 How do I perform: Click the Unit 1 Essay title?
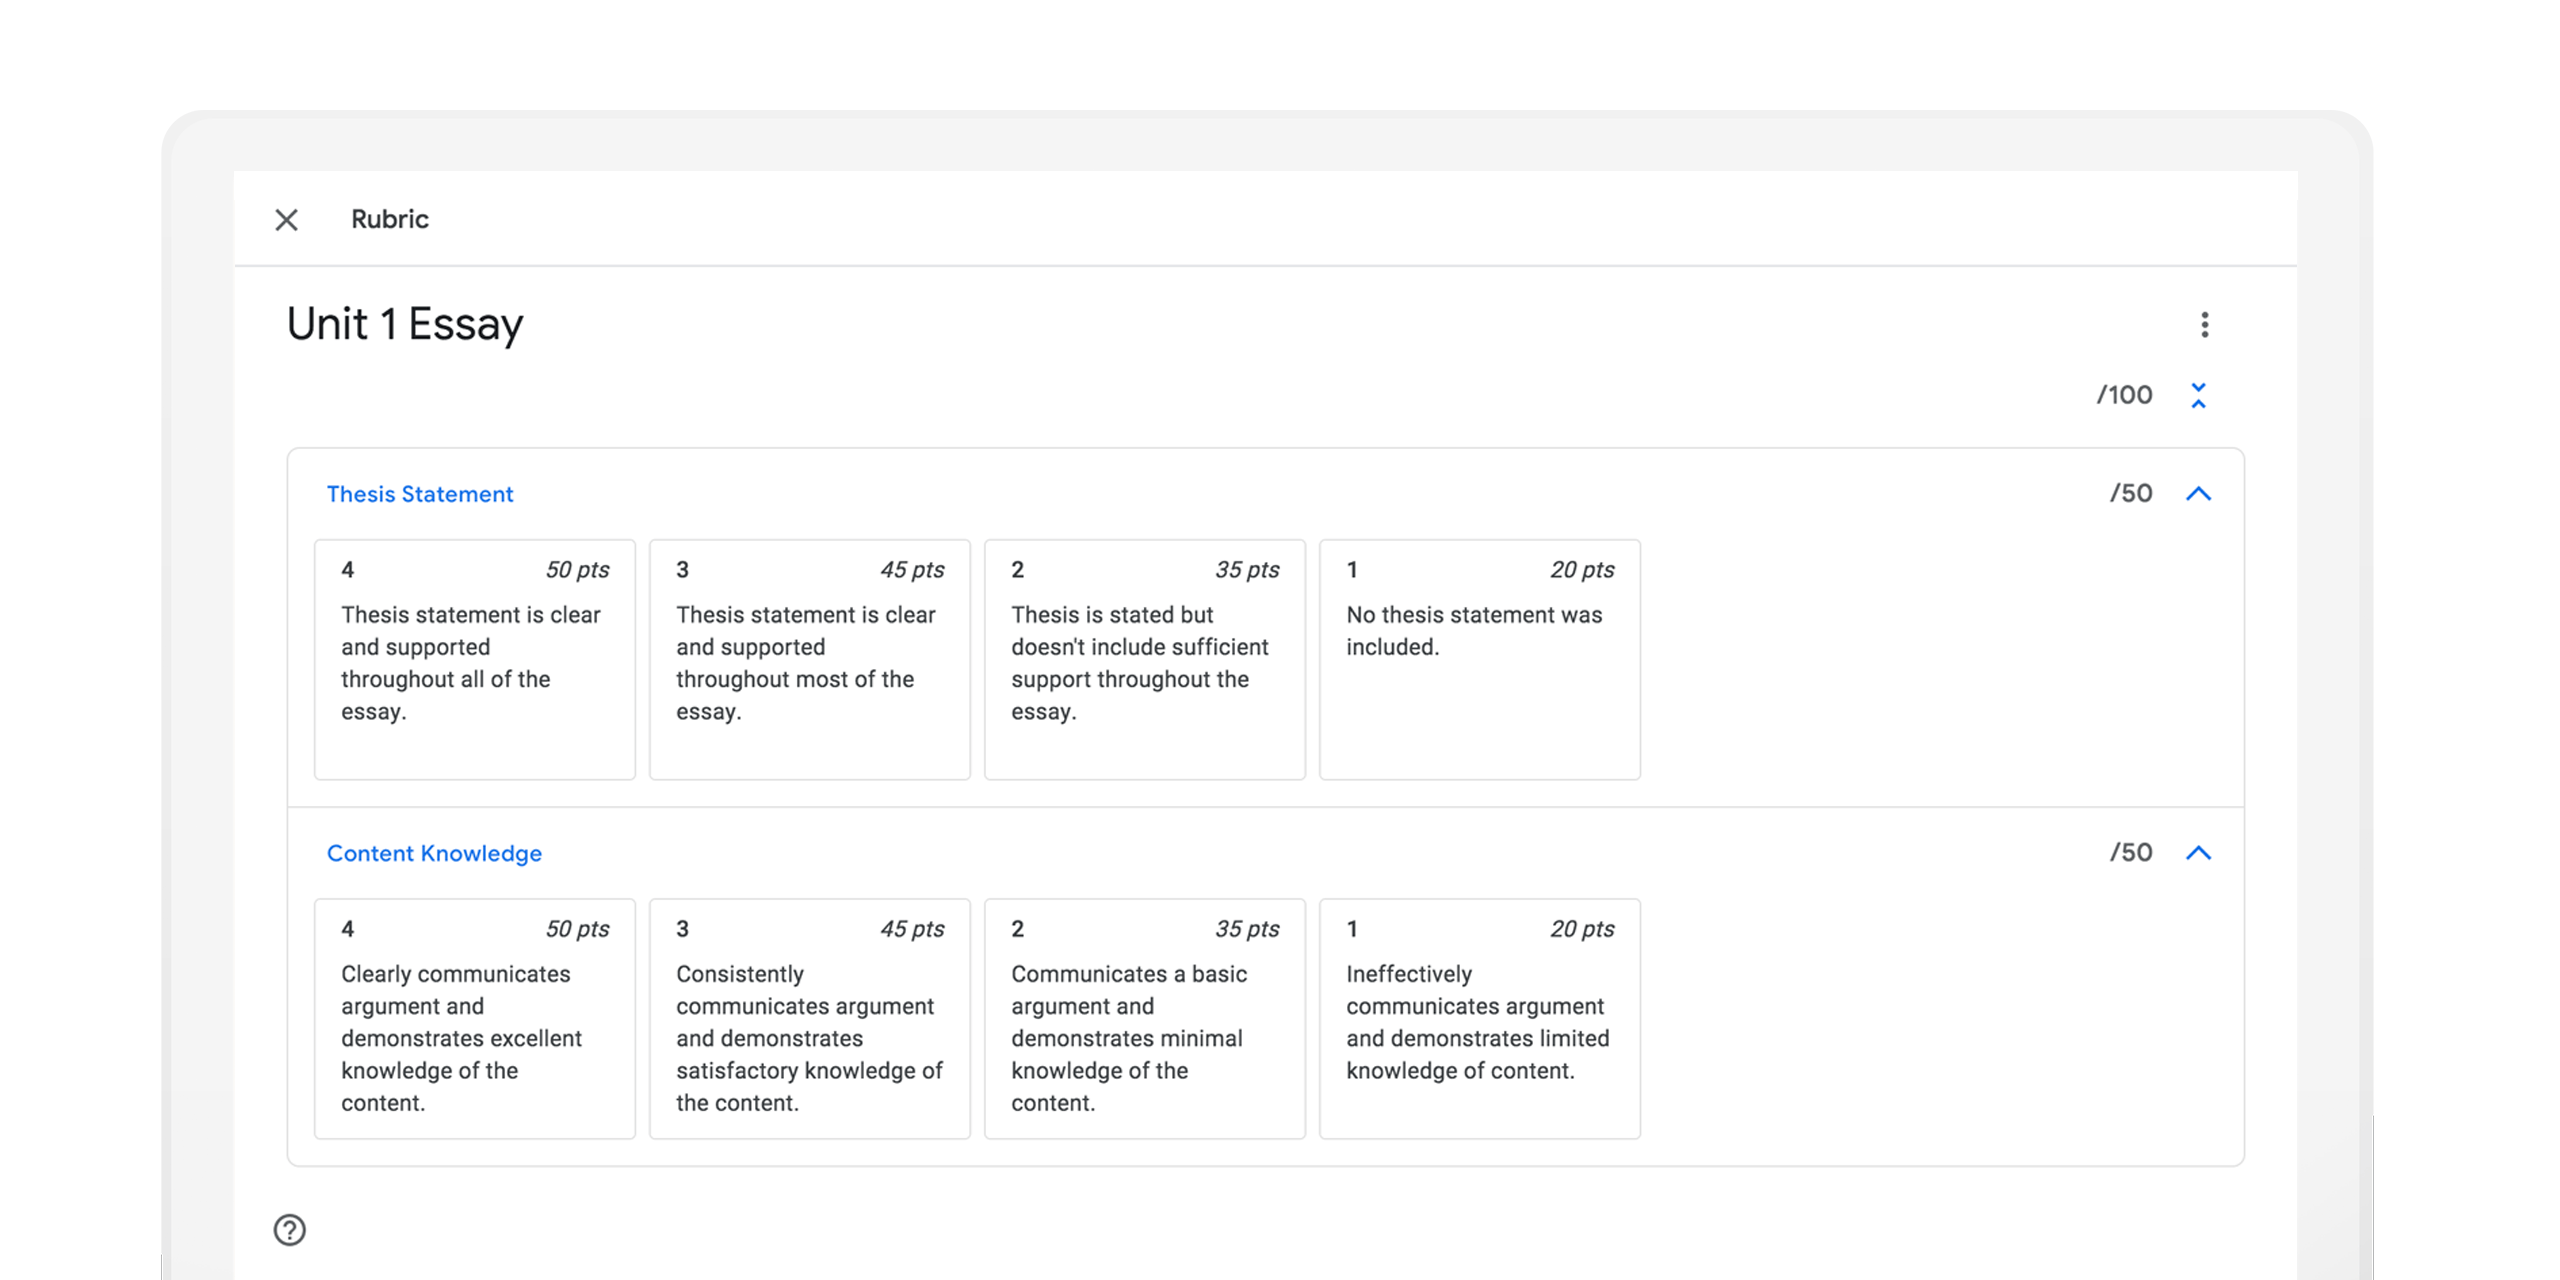tap(403, 323)
